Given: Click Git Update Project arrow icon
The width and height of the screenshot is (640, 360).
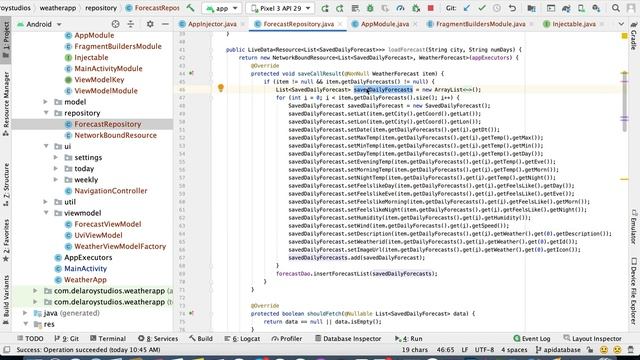Looking at the screenshot, I should [467, 8].
